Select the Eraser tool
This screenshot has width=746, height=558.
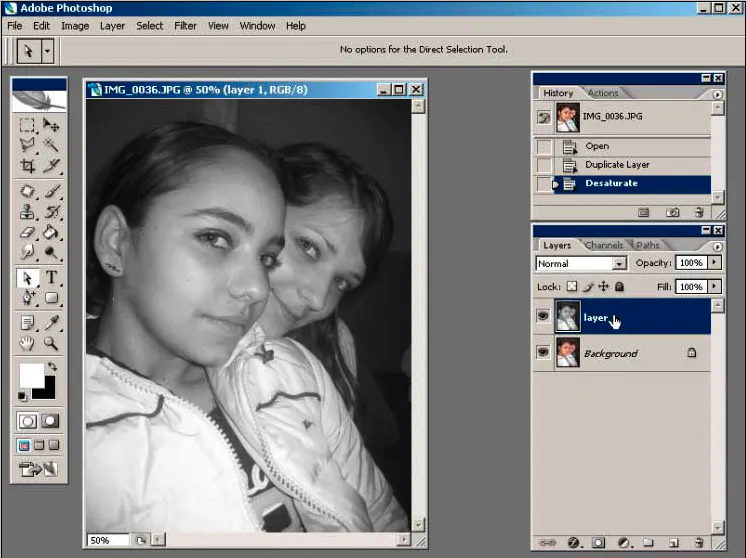(x=27, y=232)
